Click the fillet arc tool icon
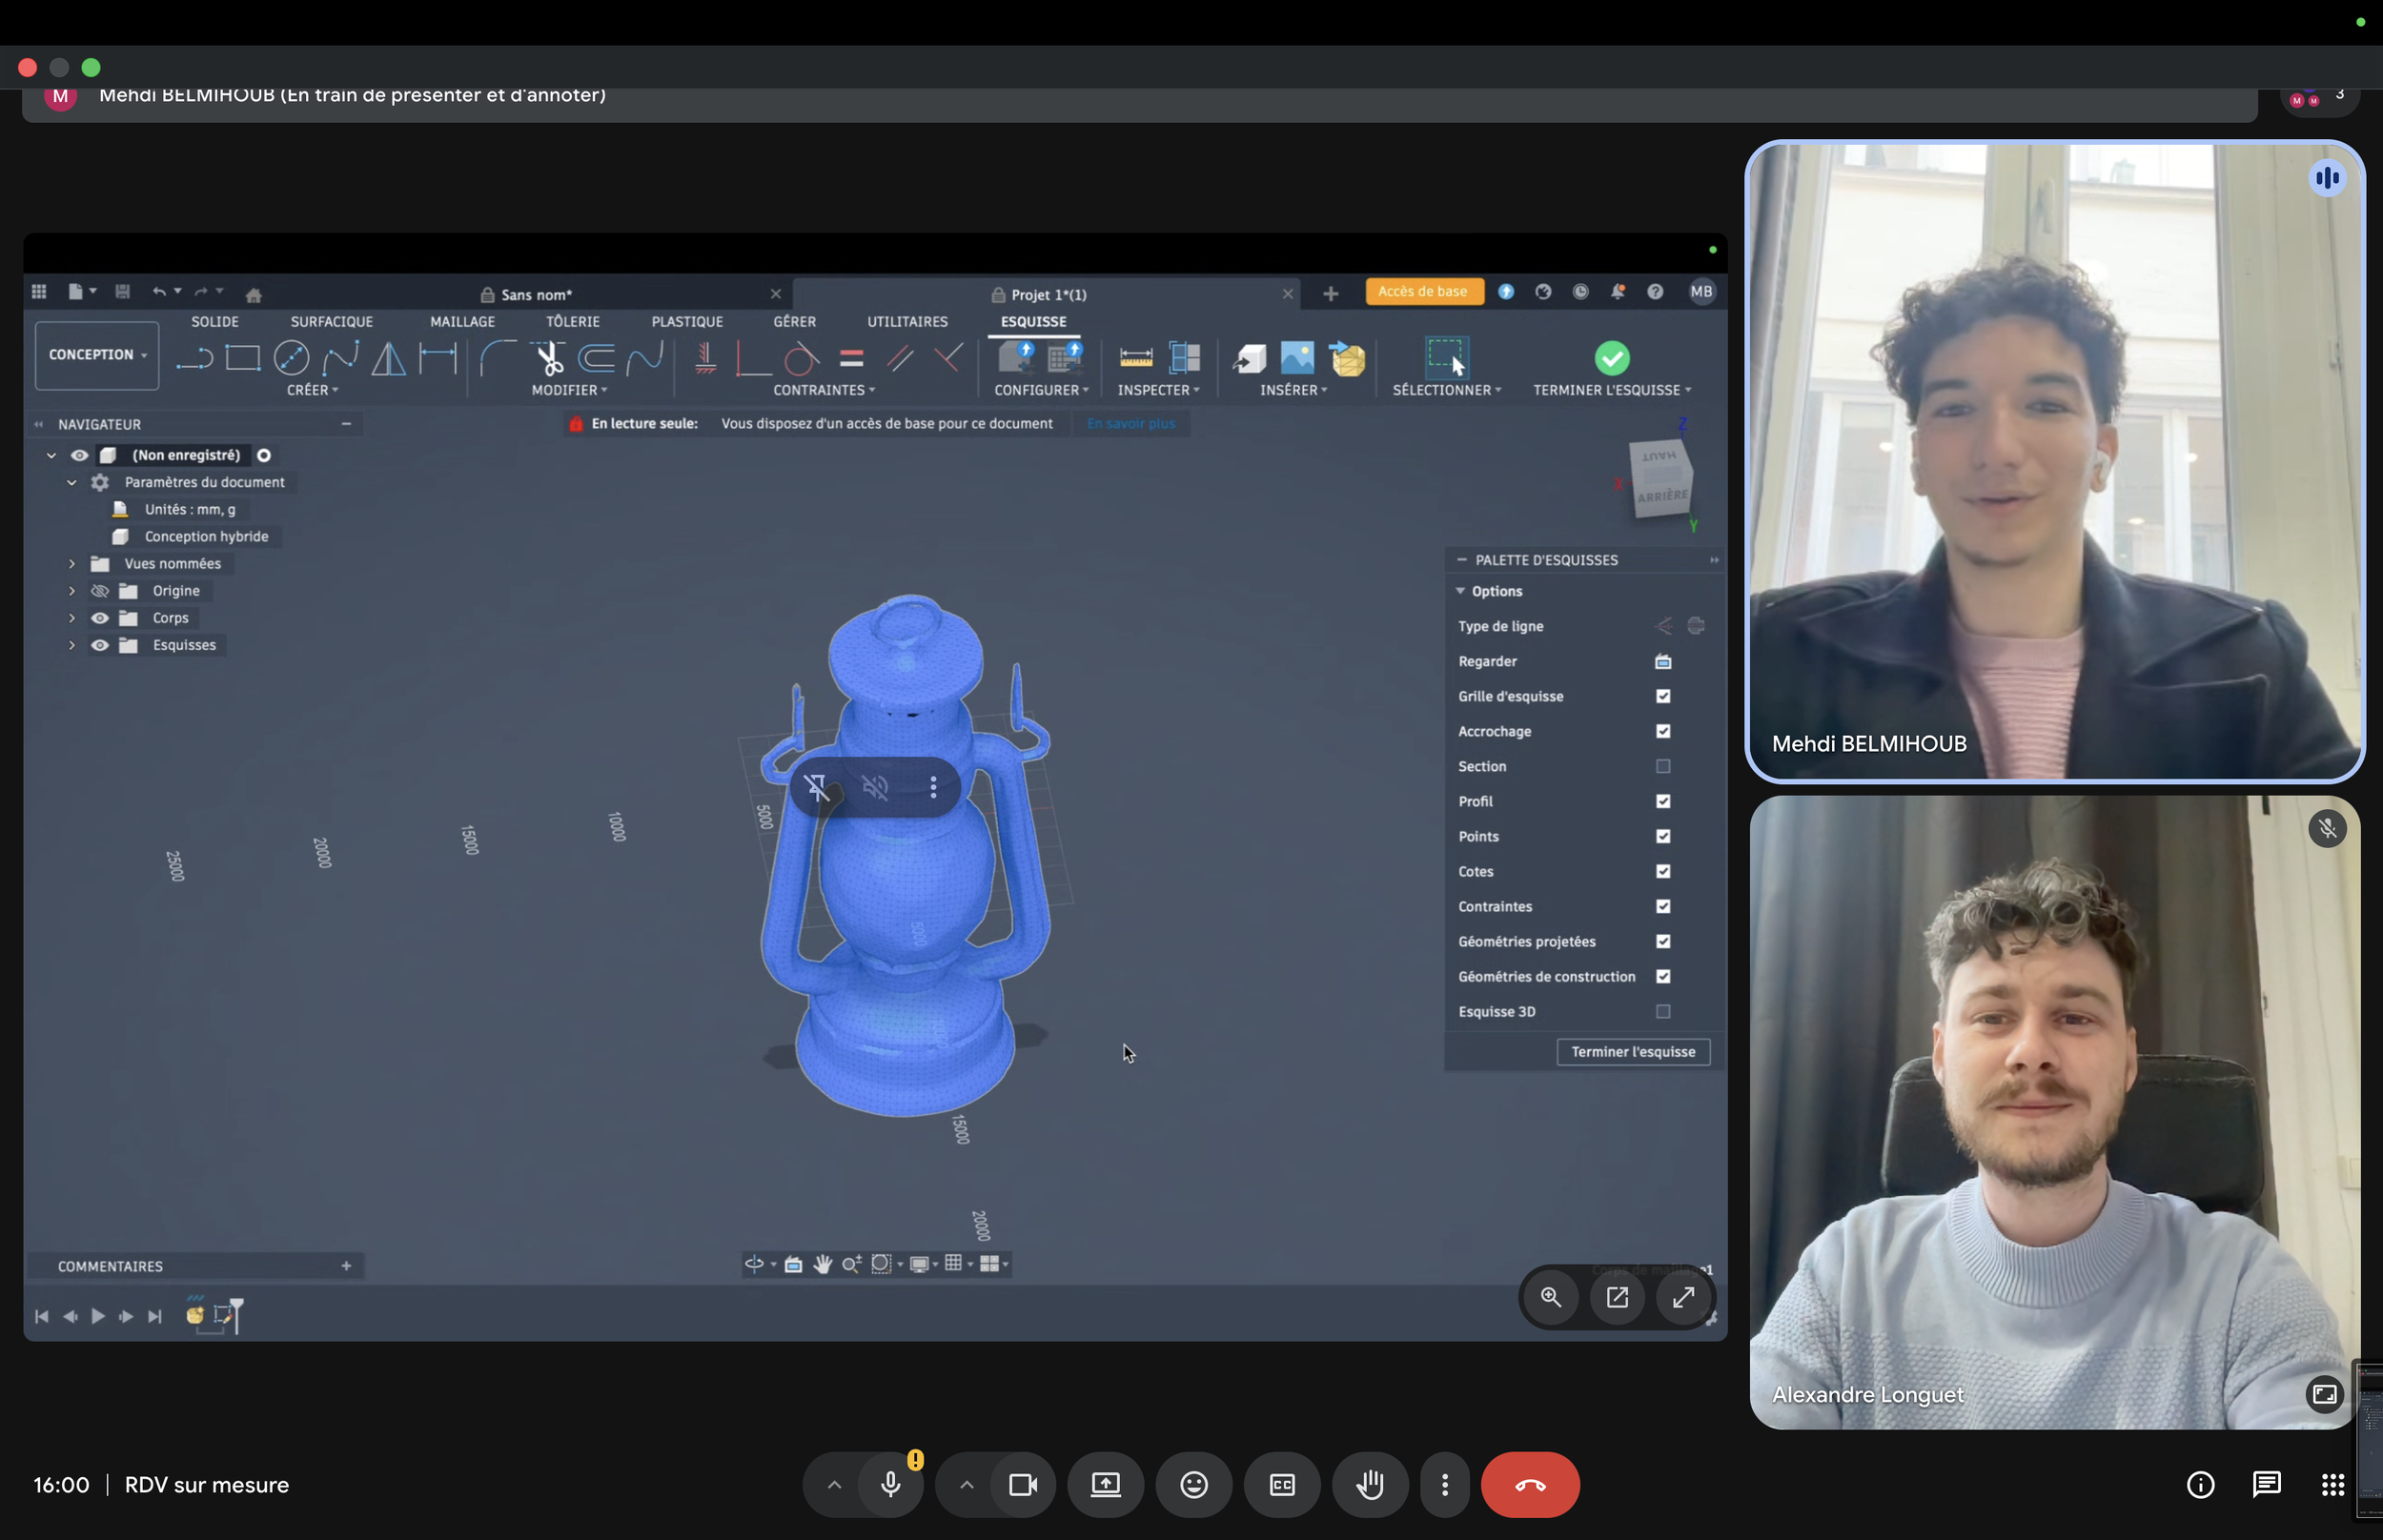Screen dimensions: 2383x1540 (x=496, y=358)
